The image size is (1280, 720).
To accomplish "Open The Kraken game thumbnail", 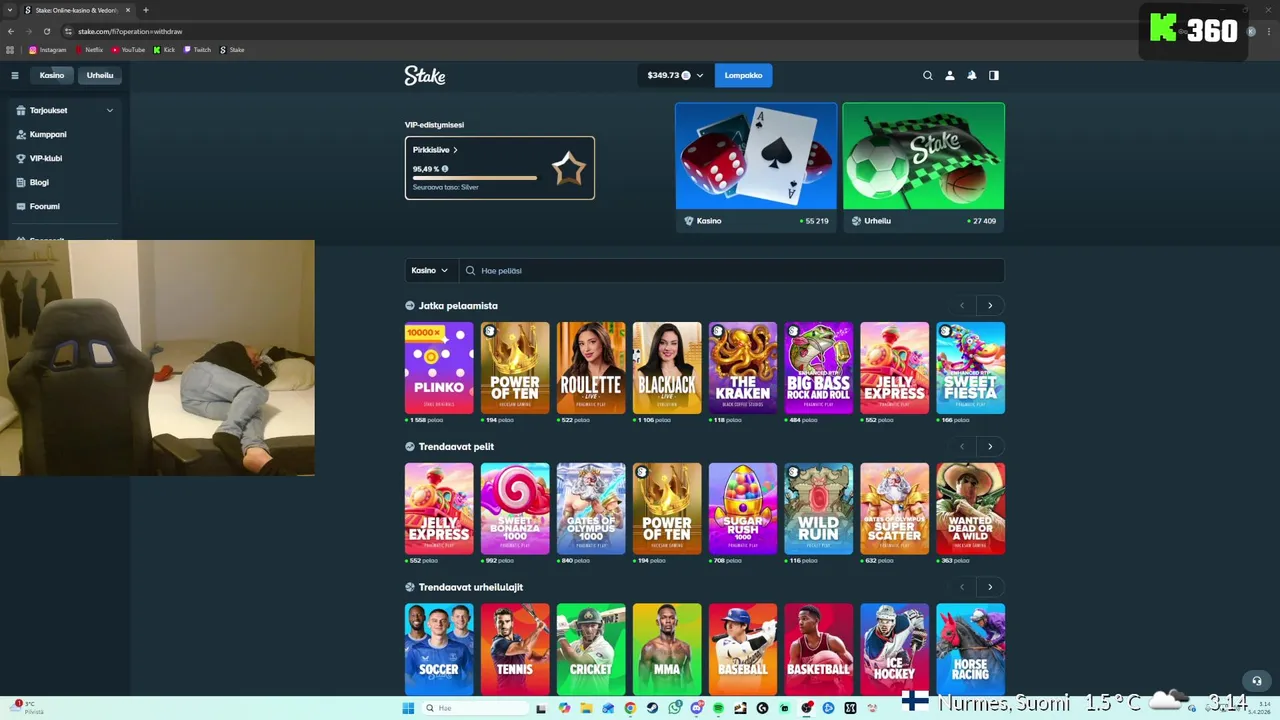I will (743, 367).
